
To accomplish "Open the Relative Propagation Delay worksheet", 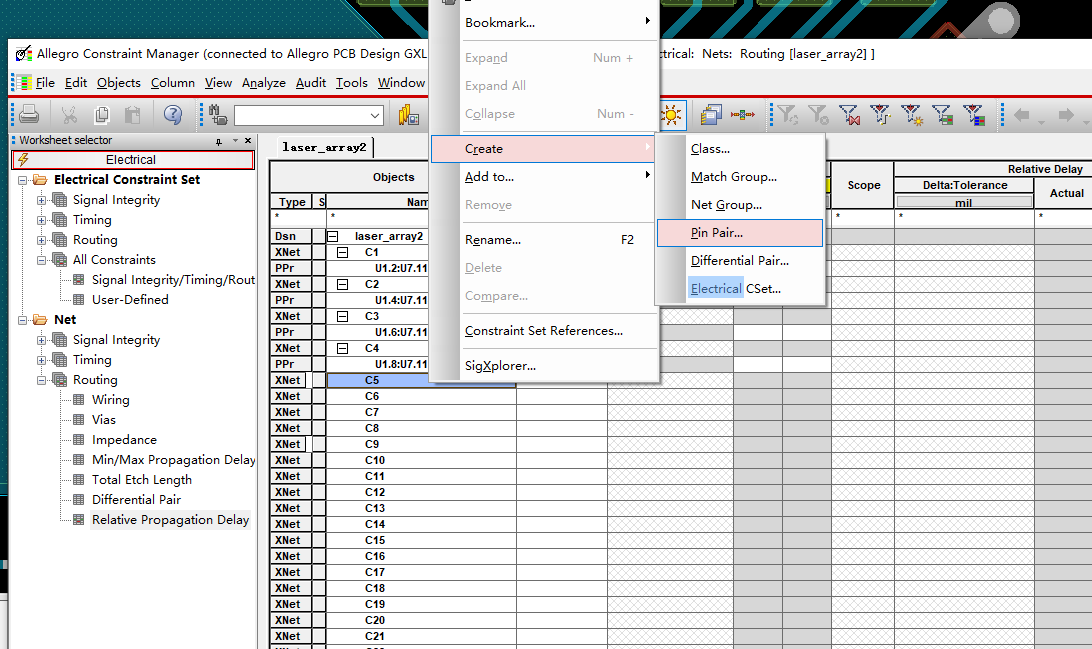I will (170, 520).
